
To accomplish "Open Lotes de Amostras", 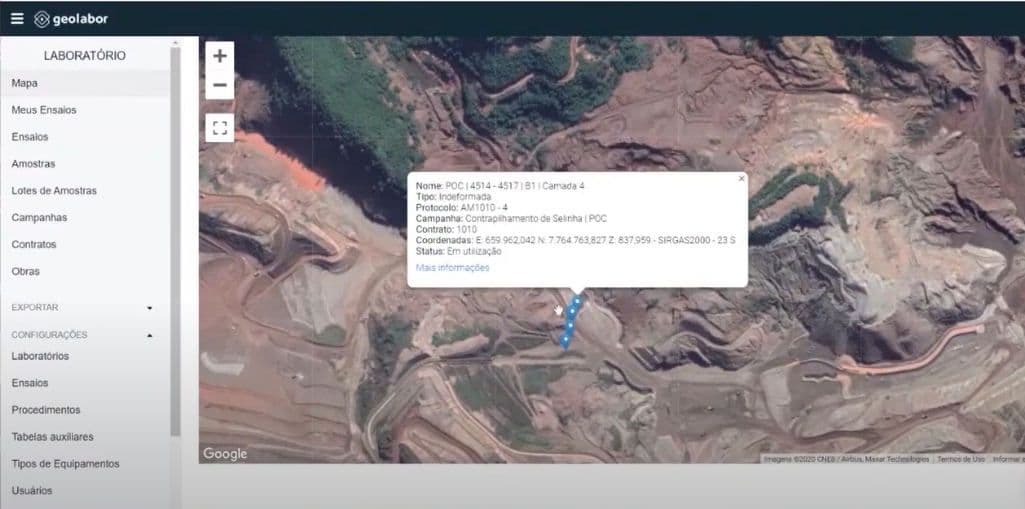I will pos(54,191).
